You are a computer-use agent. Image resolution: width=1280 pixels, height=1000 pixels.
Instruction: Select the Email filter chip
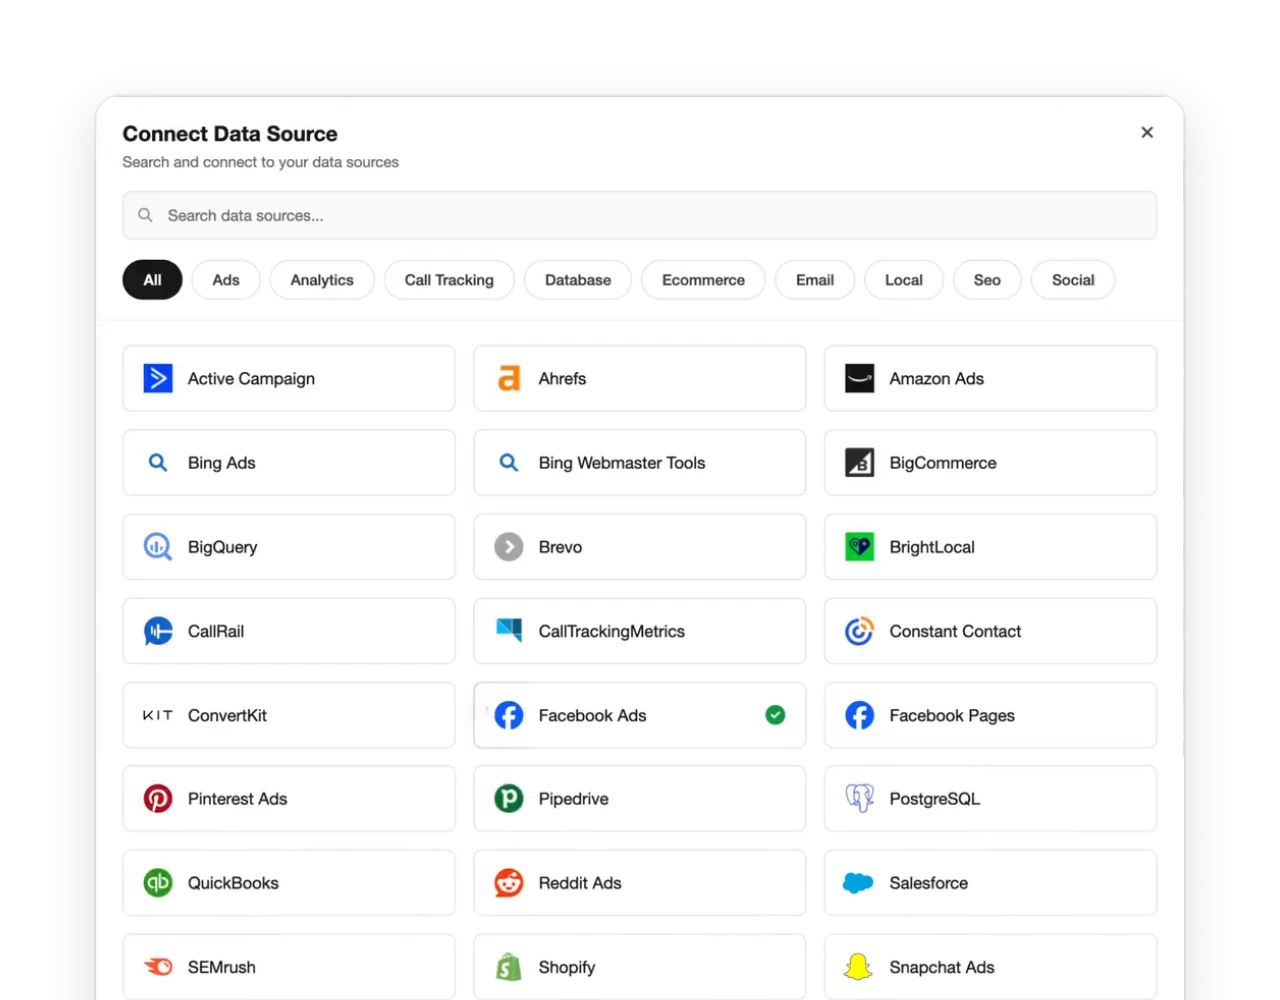[815, 280]
